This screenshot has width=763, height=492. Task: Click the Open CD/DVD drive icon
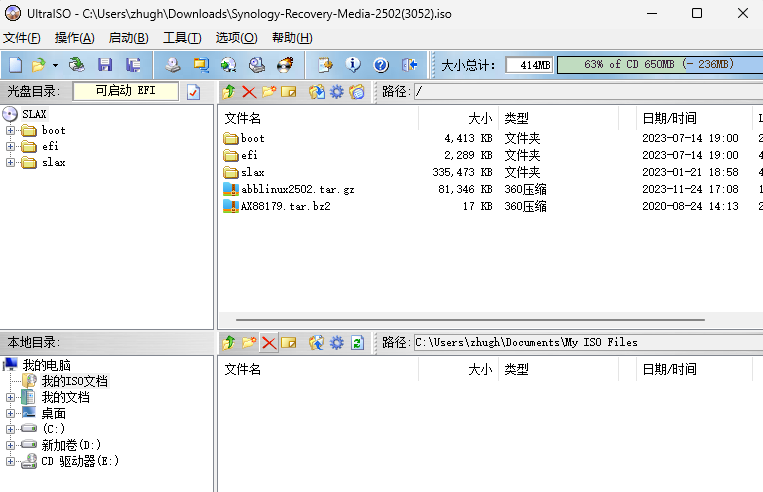point(76,65)
